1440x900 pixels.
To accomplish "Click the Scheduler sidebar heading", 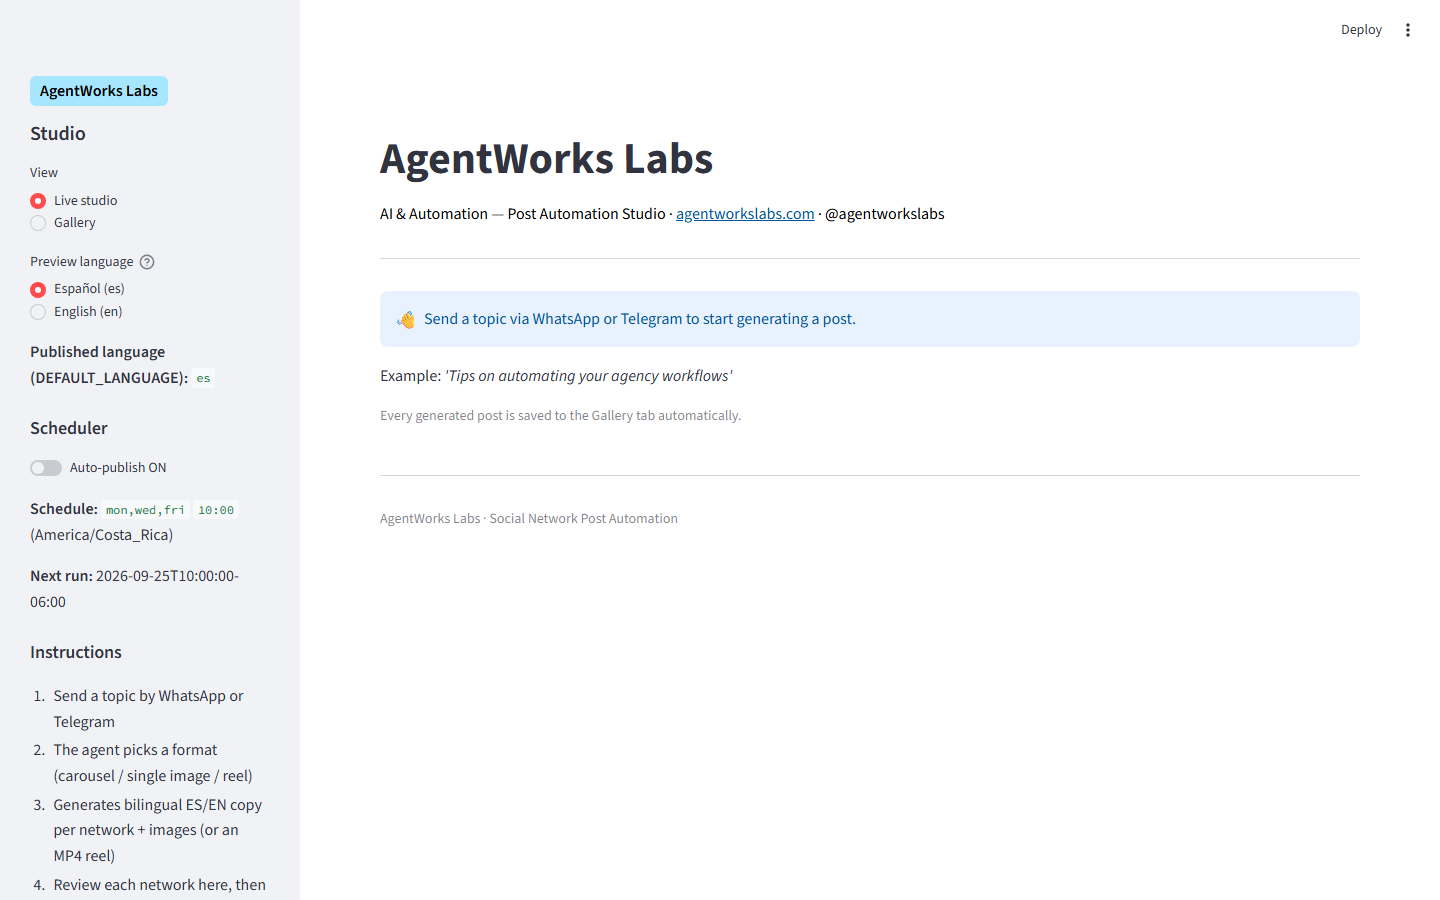I will [69, 428].
